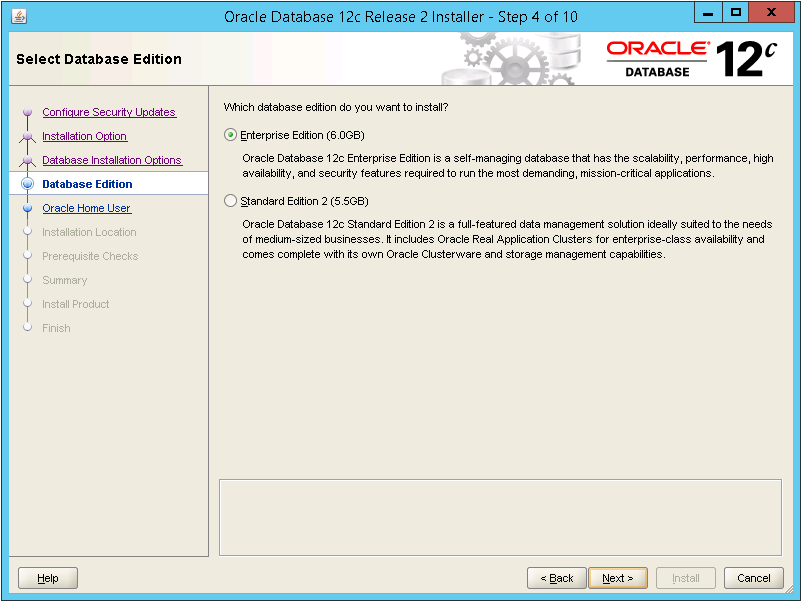Viewport: 802px width, 601px height.
Task: Open the Configure Security Updates step link
Action: tap(108, 113)
